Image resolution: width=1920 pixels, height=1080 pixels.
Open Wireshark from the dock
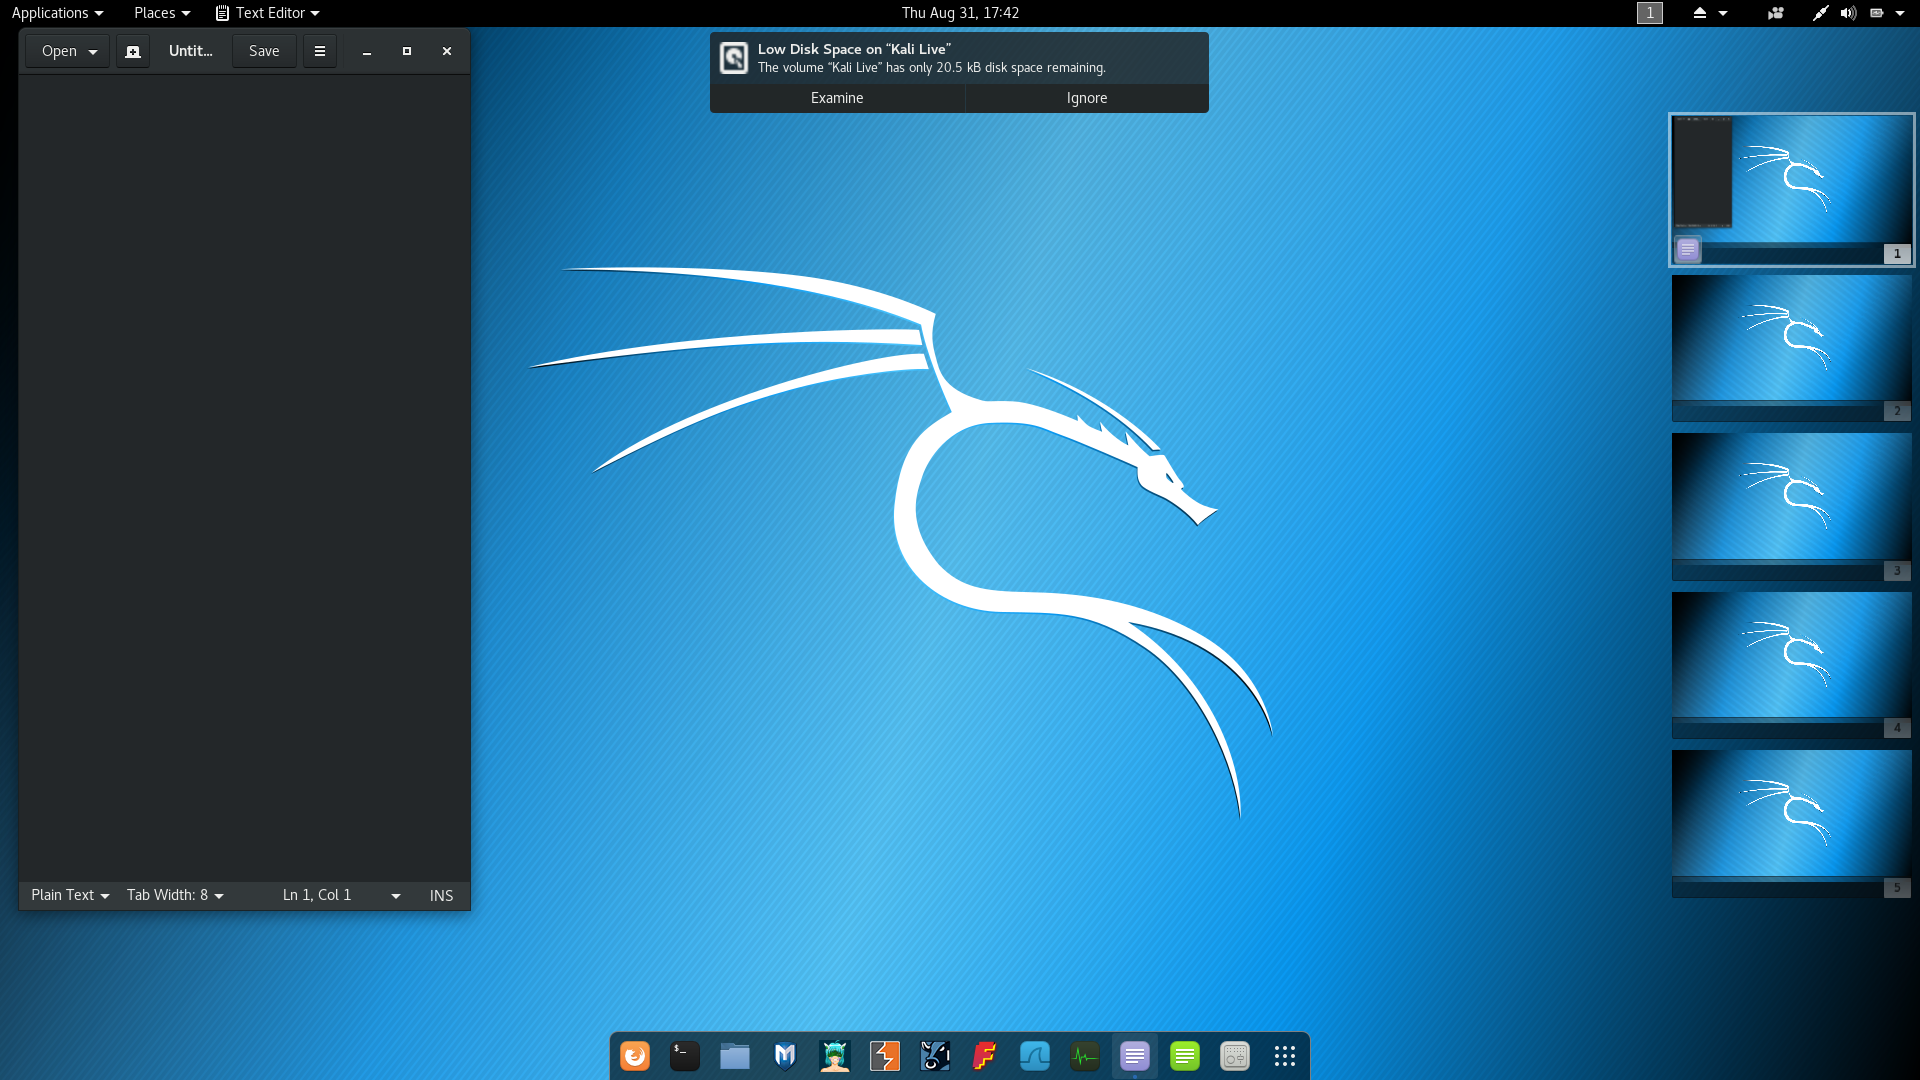[x=1035, y=1056]
